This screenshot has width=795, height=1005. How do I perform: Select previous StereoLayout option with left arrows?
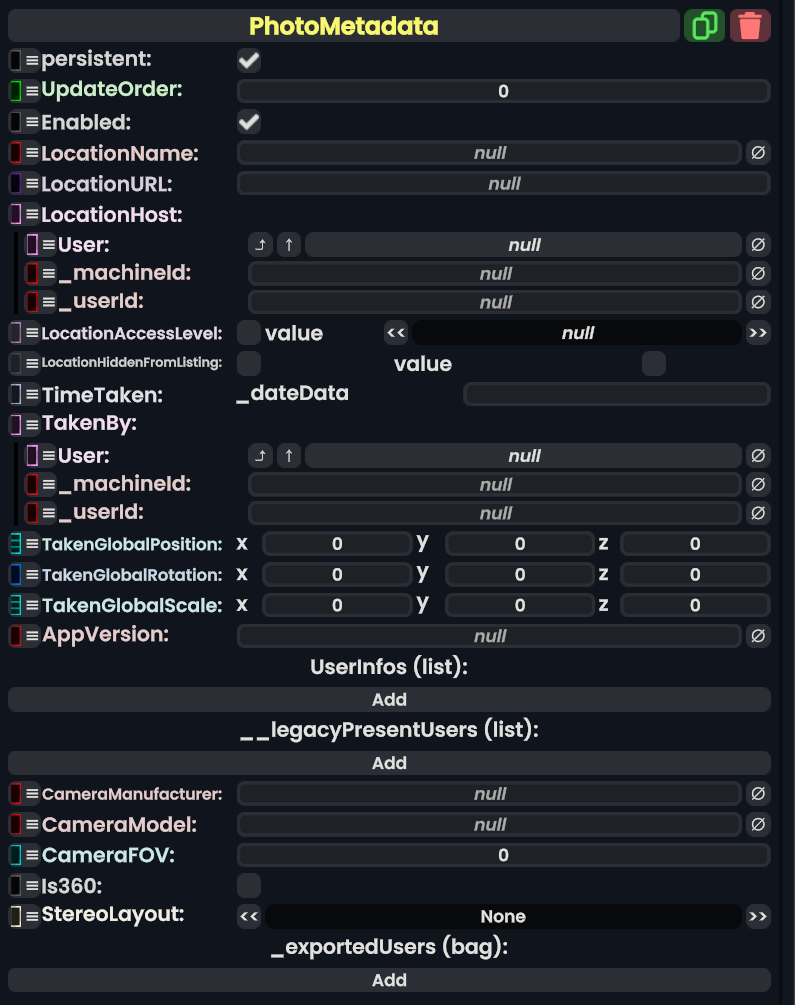[249, 917]
